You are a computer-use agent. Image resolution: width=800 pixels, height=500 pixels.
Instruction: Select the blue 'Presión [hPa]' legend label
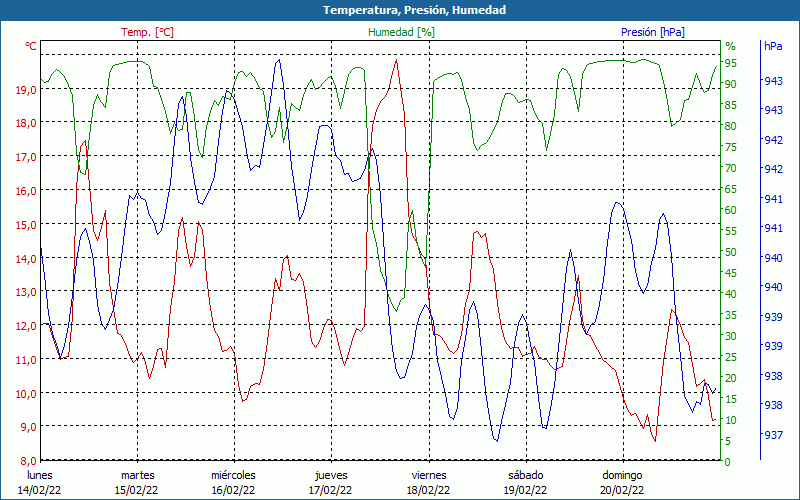pyautogui.click(x=653, y=32)
